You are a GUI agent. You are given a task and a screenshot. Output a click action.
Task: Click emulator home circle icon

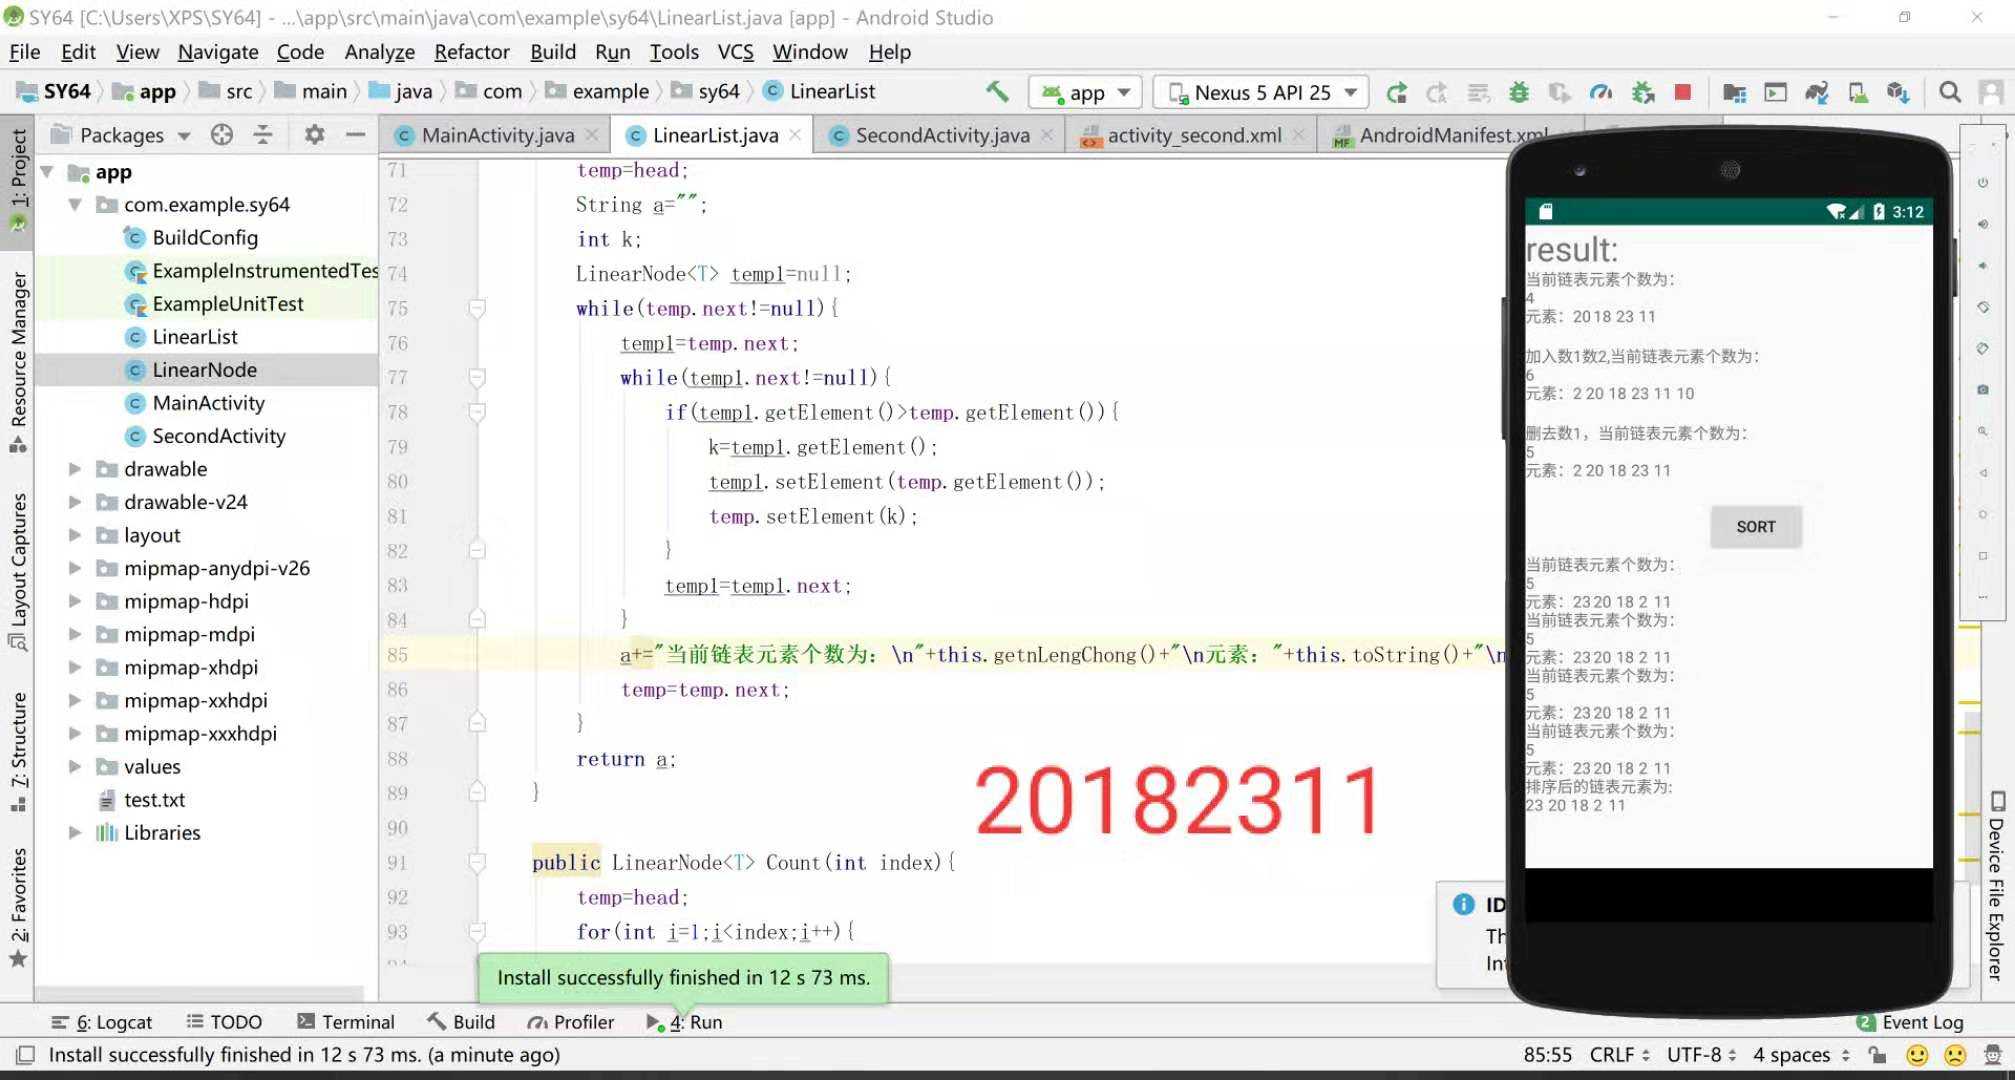[1982, 514]
